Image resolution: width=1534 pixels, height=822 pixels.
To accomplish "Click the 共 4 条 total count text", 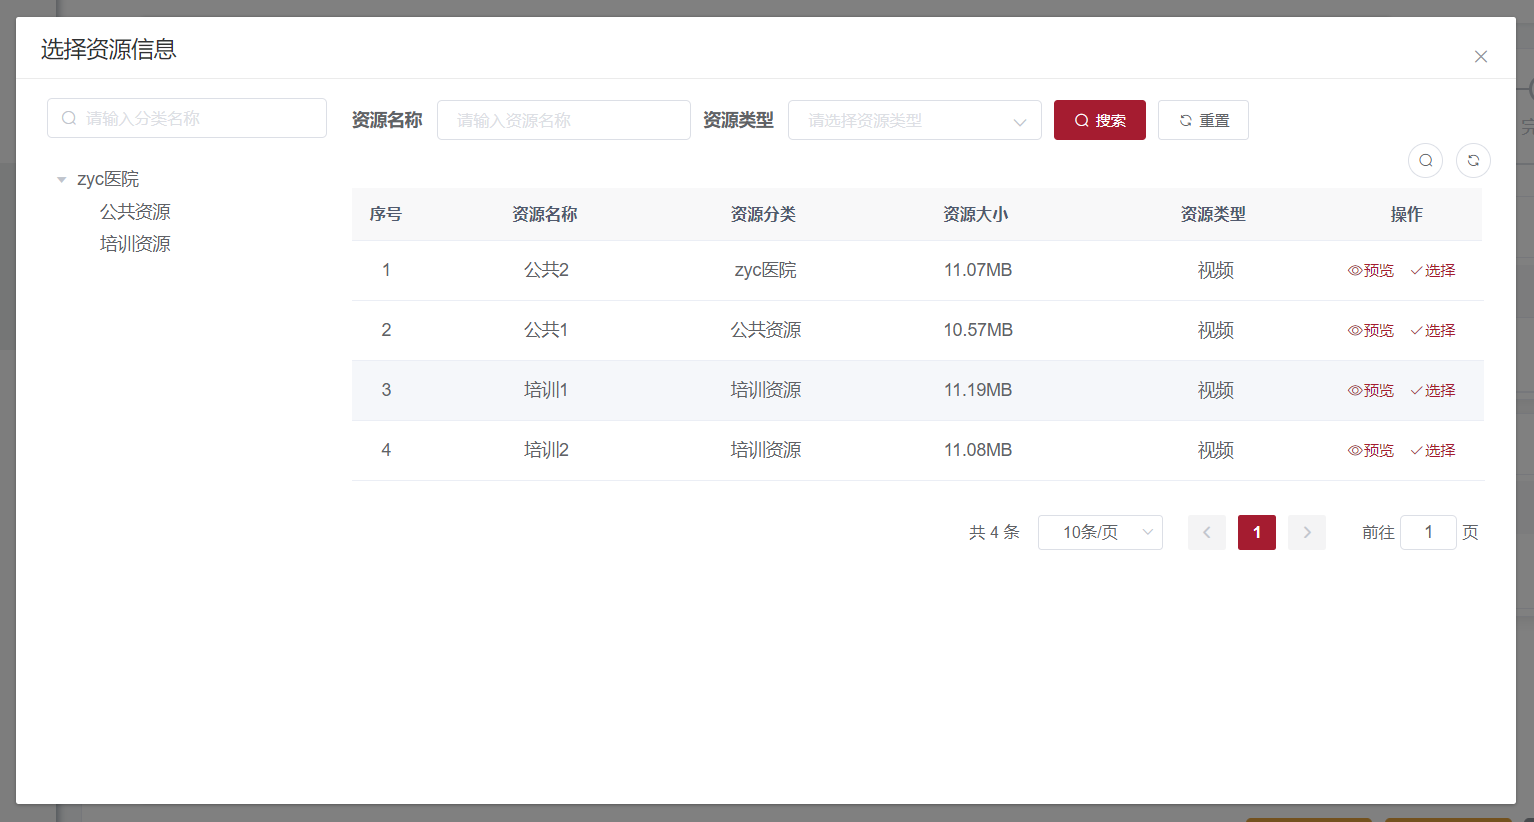I will click(994, 532).
